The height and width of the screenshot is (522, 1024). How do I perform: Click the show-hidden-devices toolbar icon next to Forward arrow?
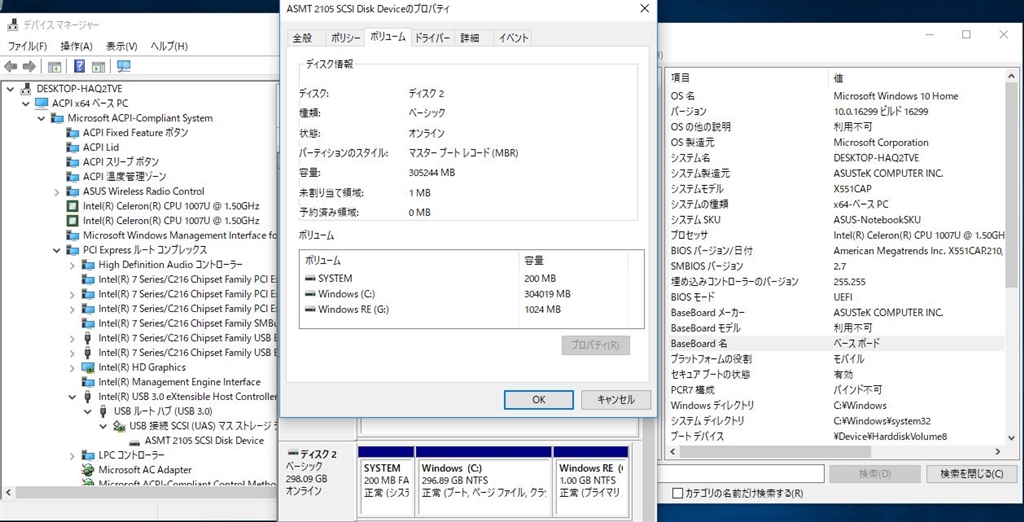[x=54, y=67]
